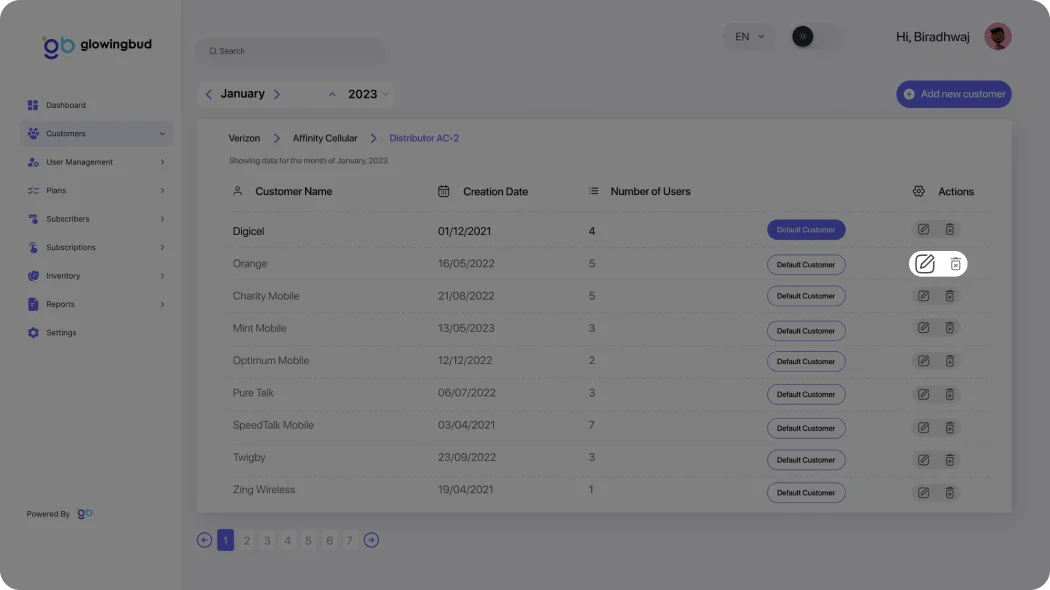This screenshot has height=590, width=1050.
Task: Navigate to Affinity Cellular breadcrumb
Action: [x=324, y=139]
